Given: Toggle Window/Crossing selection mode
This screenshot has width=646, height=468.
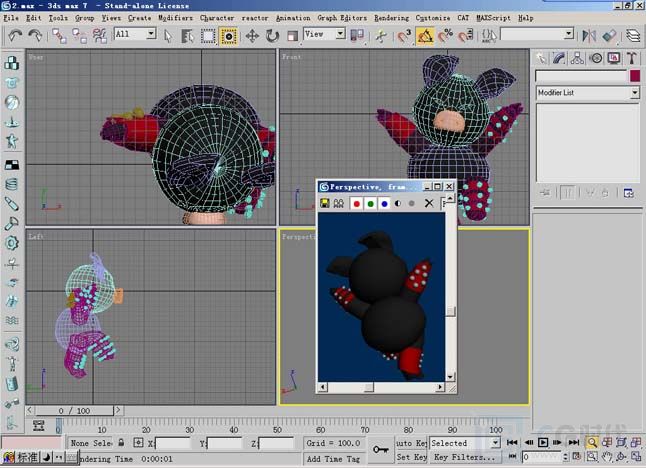Looking at the screenshot, I should click(x=228, y=36).
